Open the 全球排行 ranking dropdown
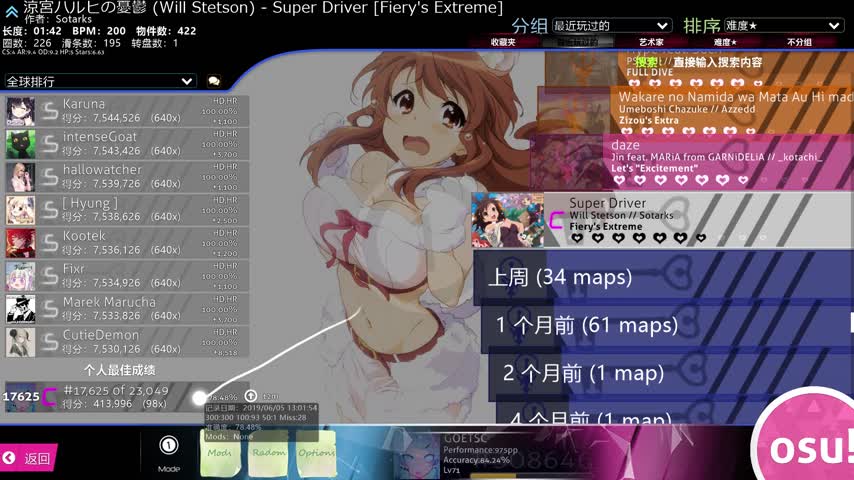The image size is (854, 480). click(x=100, y=81)
